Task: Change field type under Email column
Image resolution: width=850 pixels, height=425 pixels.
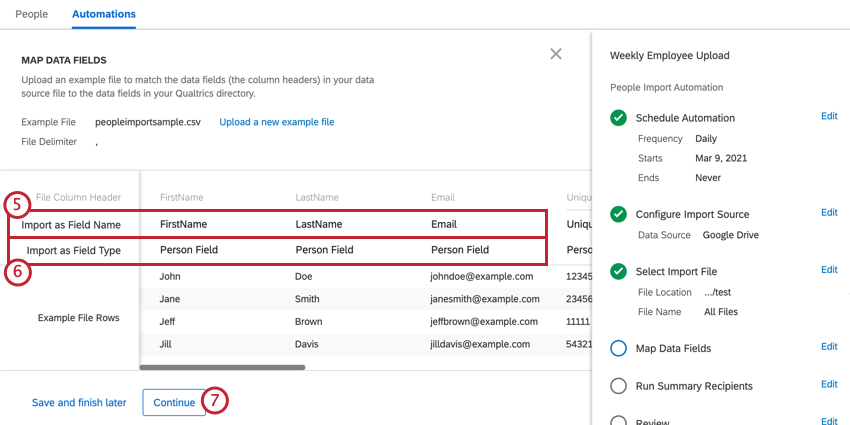Action: tap(460, 250)
